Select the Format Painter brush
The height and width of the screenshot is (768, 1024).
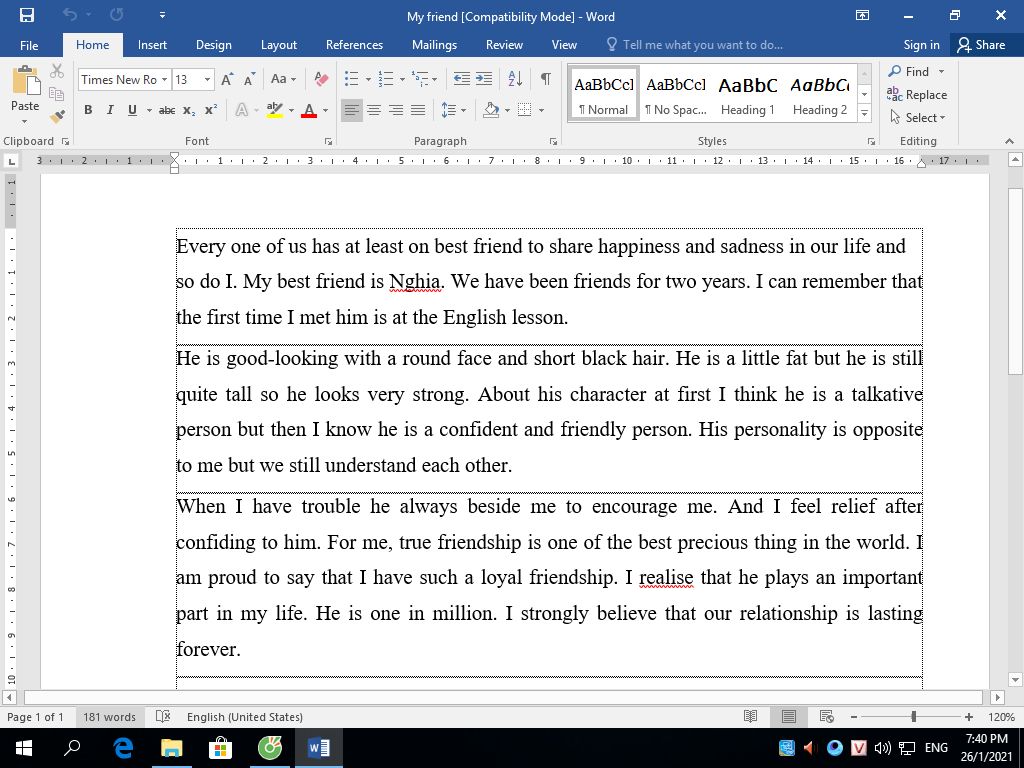(57, 116)
